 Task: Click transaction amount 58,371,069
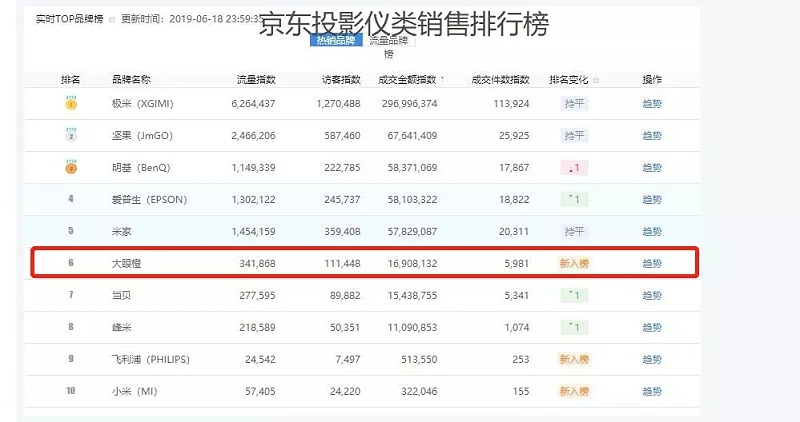pyautogui.click(x=412, y=167)
